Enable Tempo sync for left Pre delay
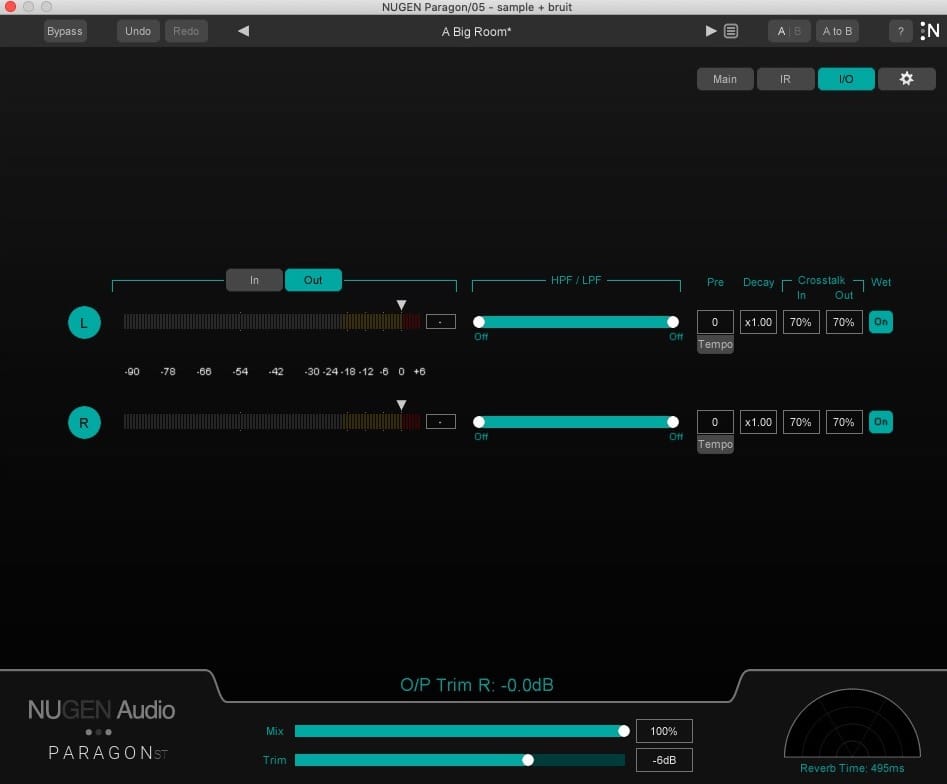 click(715, 344)
